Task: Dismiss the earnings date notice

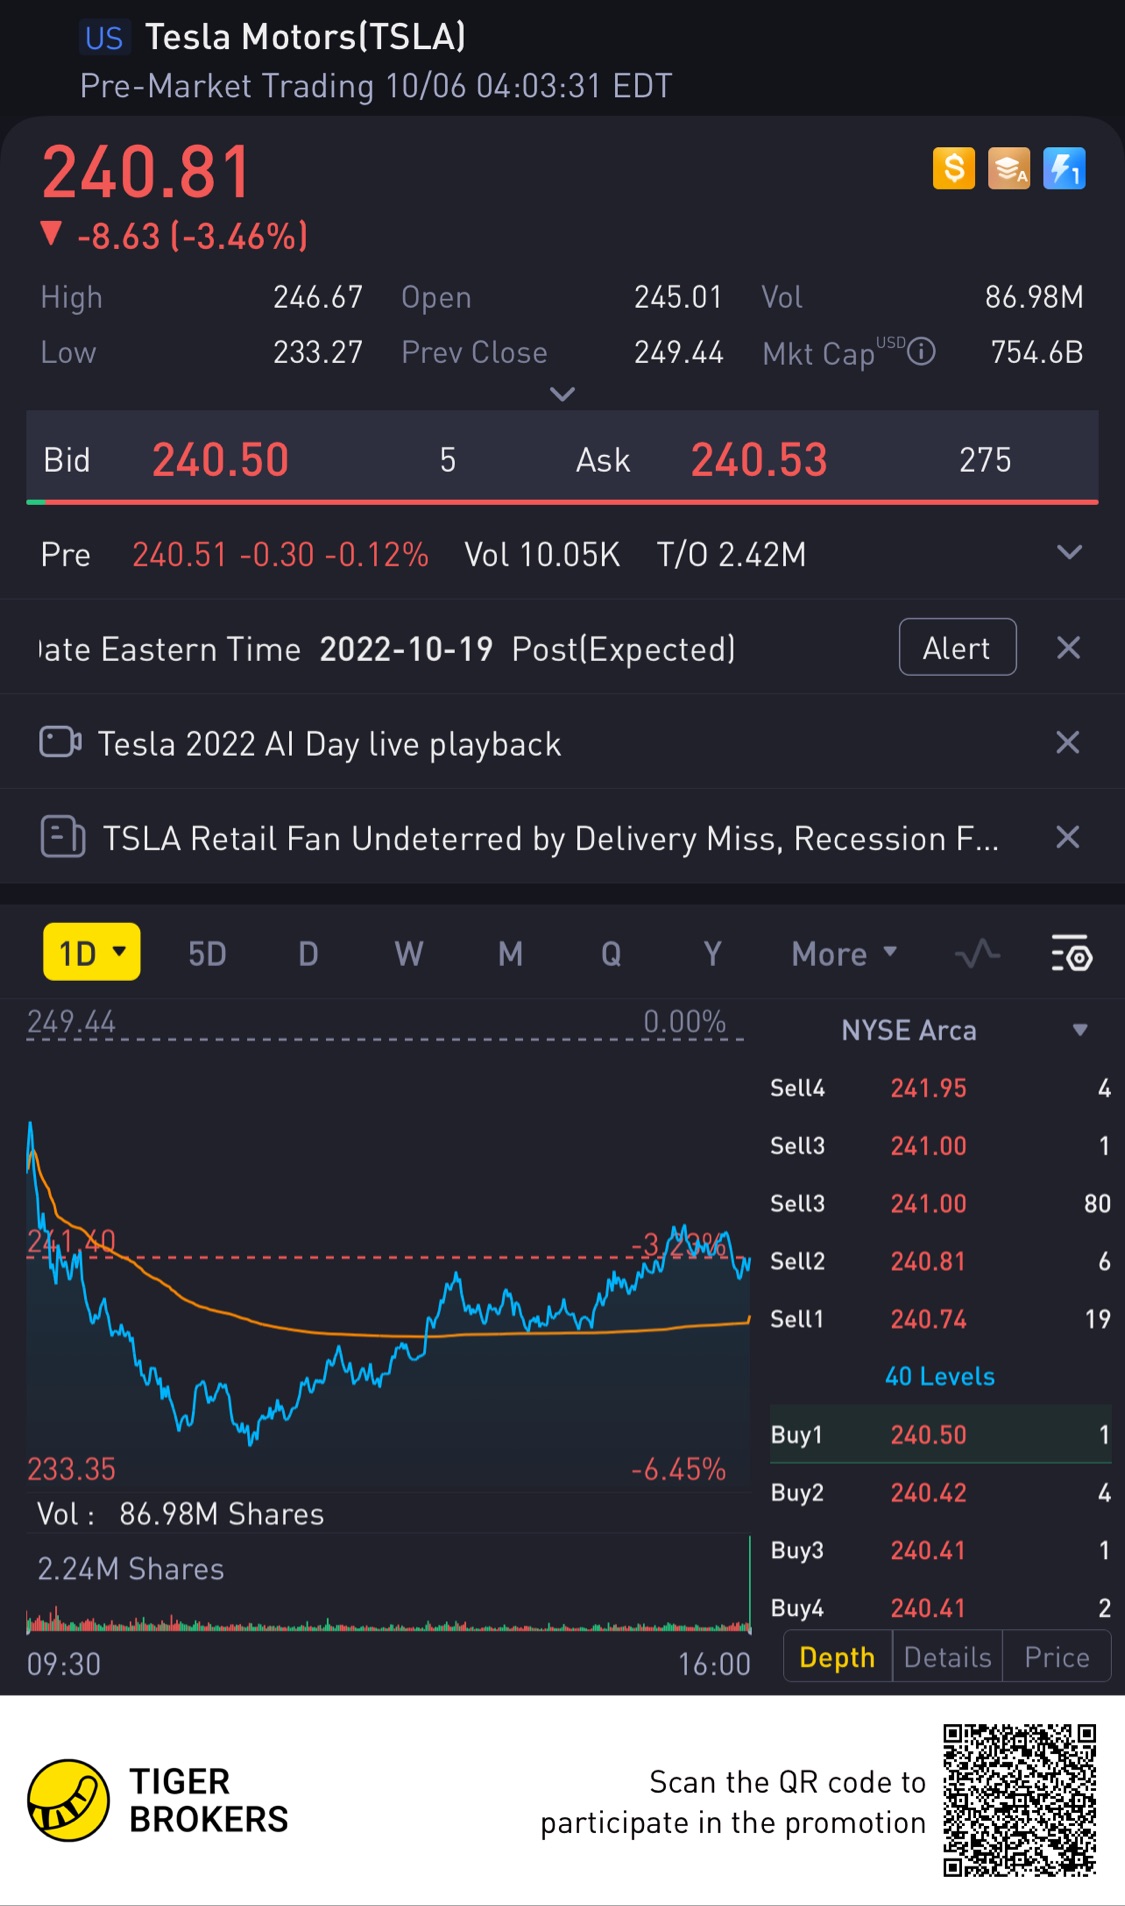Action: (x=1068, y=648)
